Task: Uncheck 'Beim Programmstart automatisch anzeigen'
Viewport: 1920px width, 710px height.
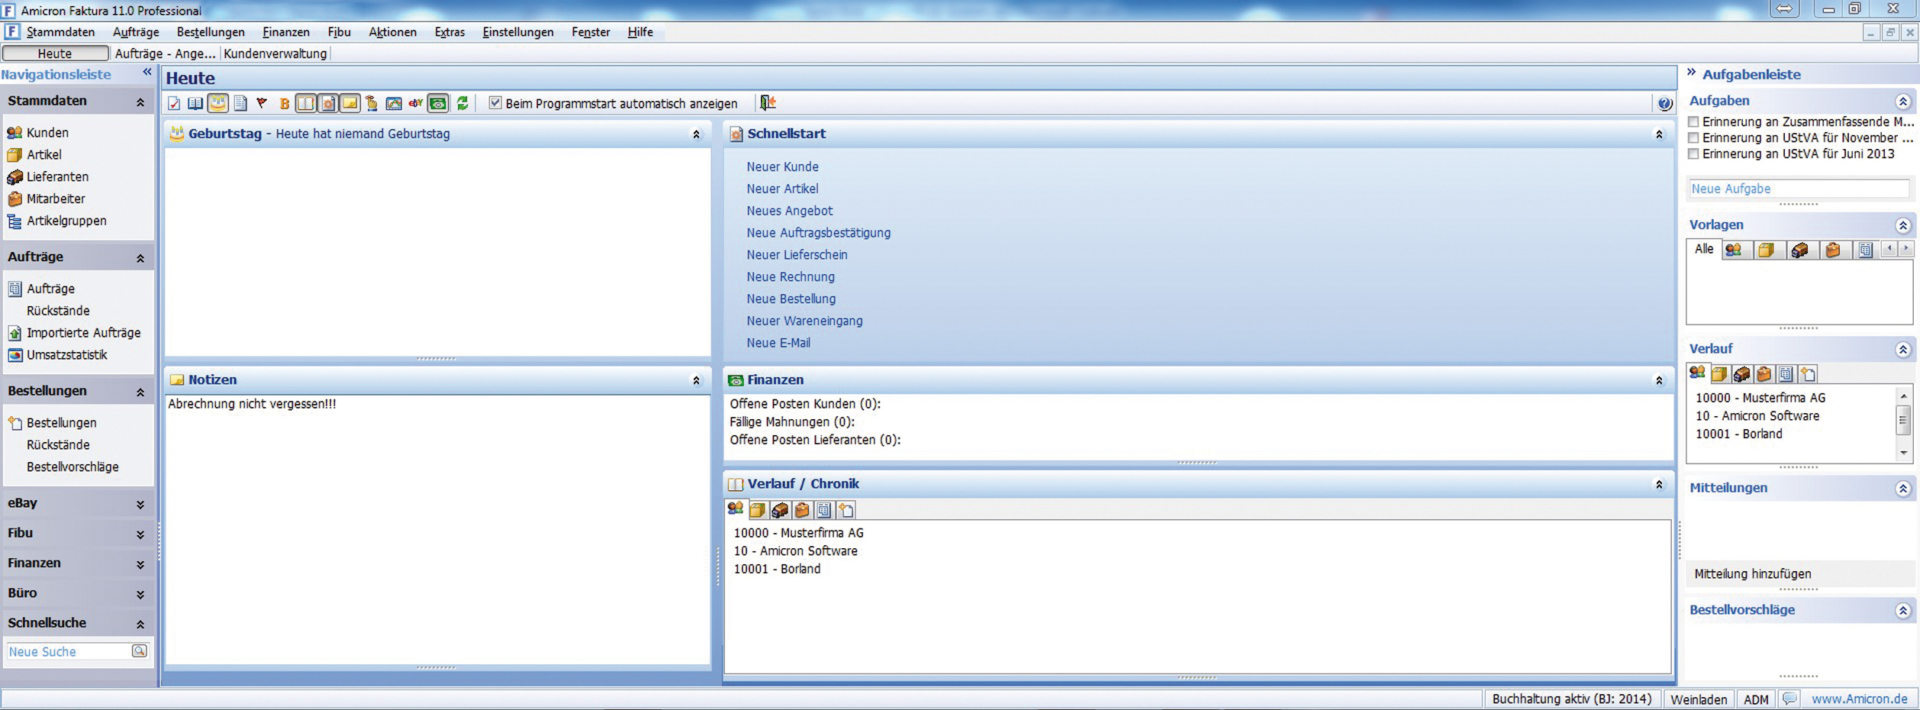Action: coord(495,103)
